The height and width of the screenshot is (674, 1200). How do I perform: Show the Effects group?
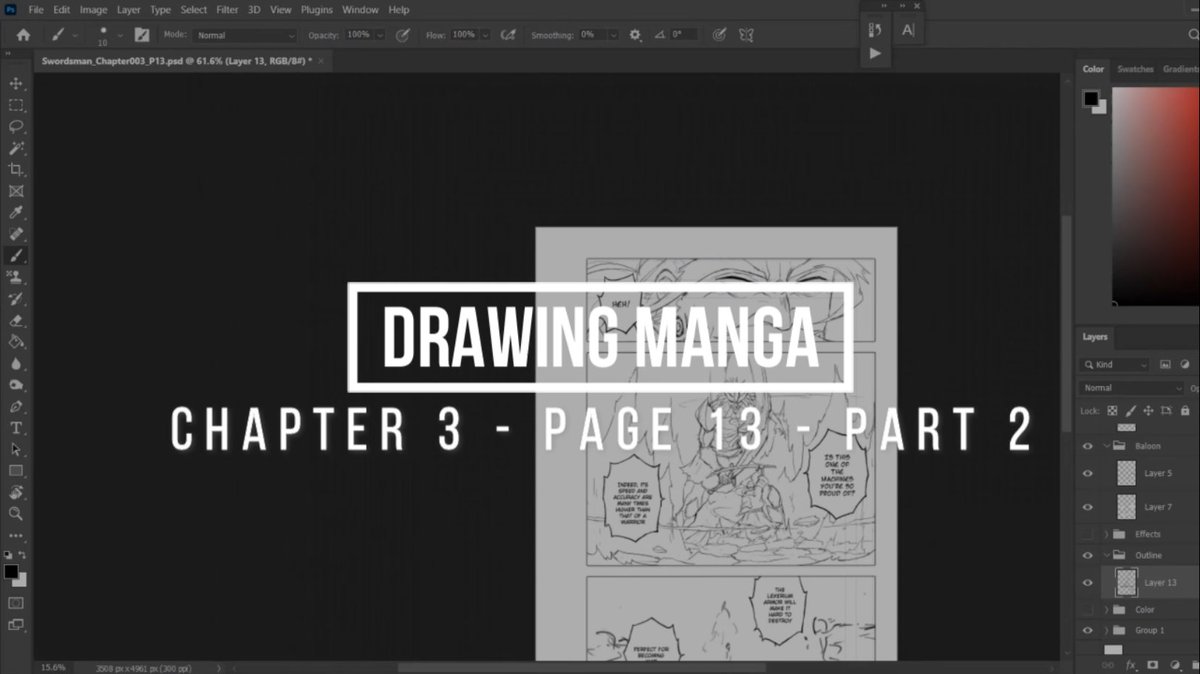[x=1088, y=534]
